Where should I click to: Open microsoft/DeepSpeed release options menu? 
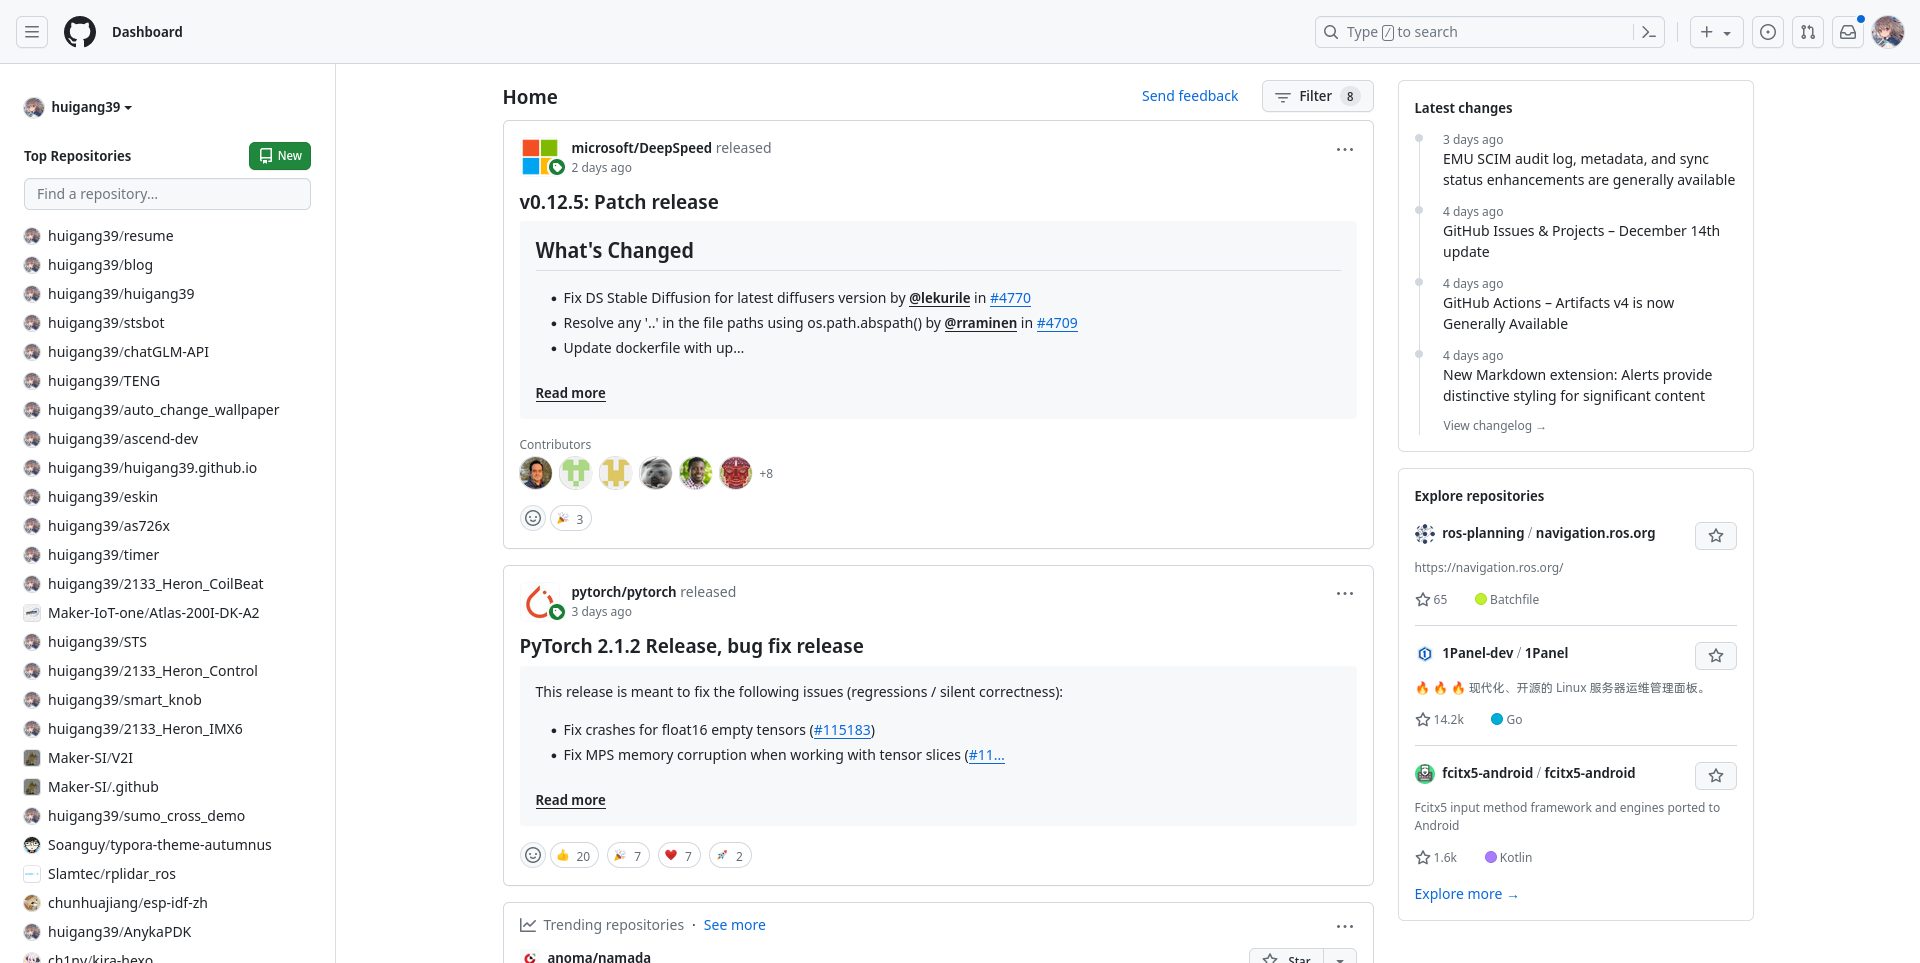click(1345, 150)
